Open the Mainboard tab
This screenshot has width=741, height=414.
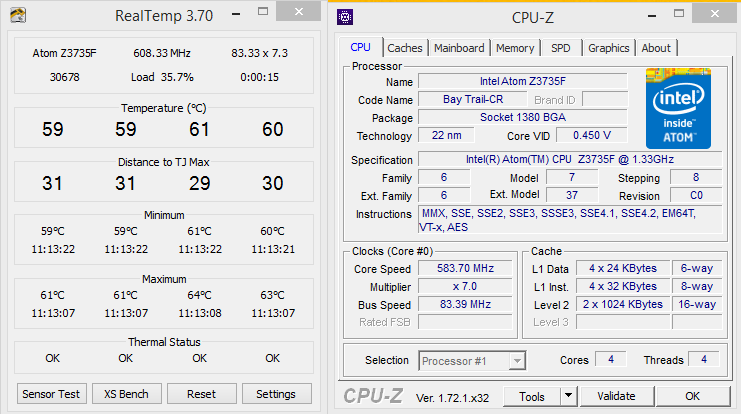click(x=459, y=48)
